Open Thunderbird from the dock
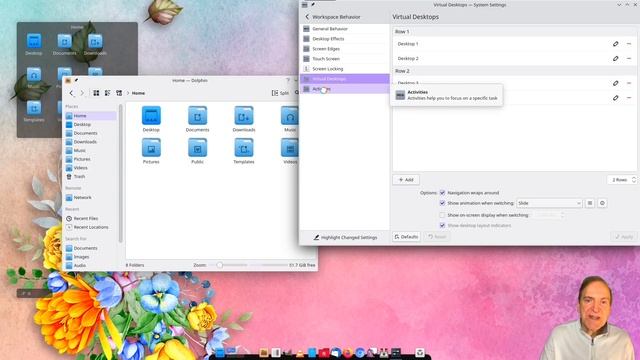Screen dimensions: 640x360 click(336, 353)
